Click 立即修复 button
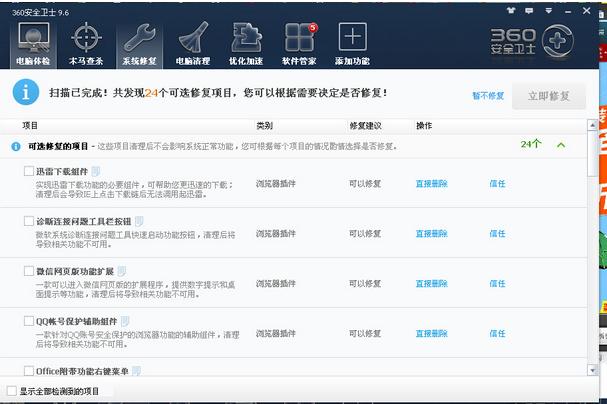 click(x=549, y=96)
